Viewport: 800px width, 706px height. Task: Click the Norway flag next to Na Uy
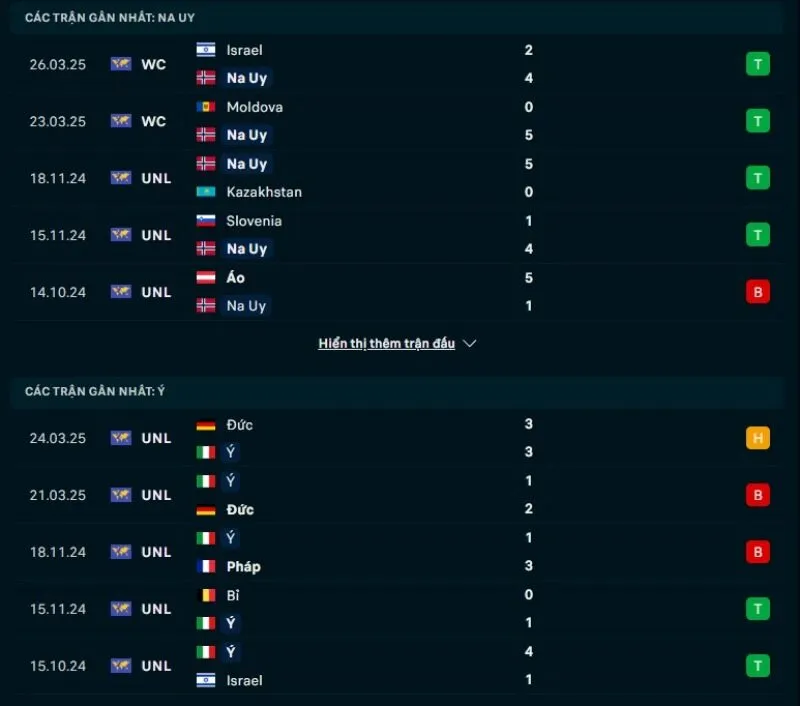click(x=206, y=78)
